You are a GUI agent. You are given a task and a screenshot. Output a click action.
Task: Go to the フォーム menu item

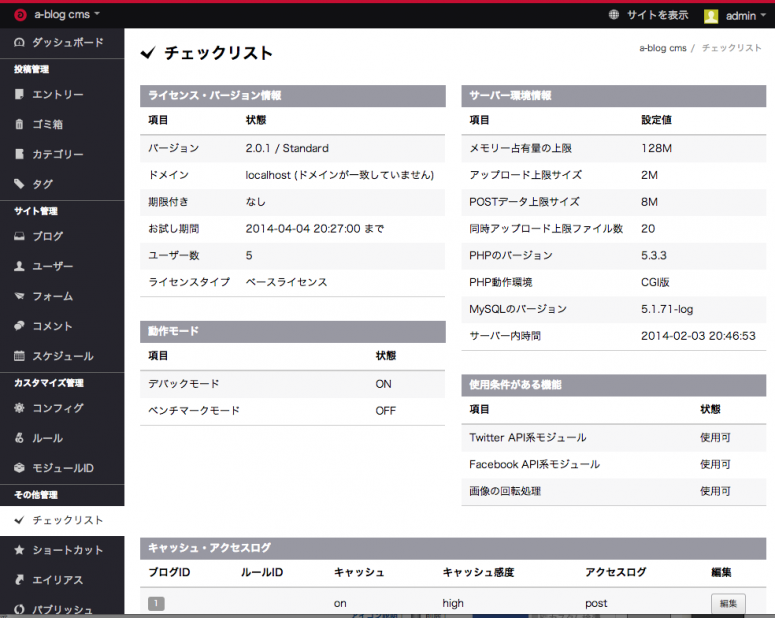point(52,297)
